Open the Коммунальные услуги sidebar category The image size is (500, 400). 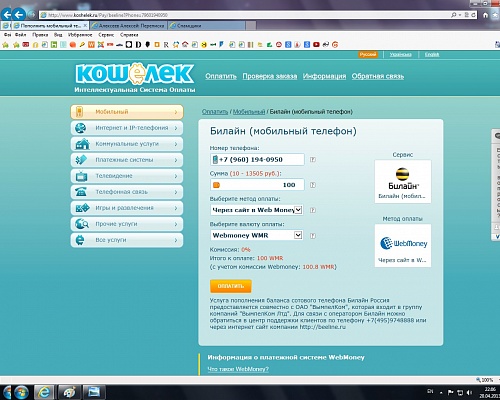pos(127,144)
